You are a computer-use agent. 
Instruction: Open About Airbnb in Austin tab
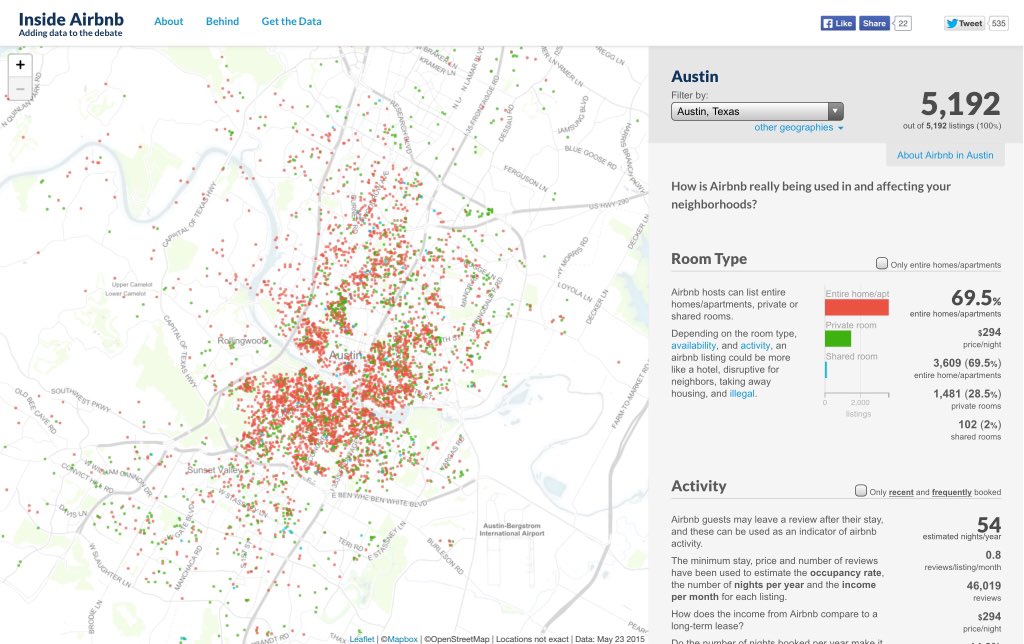tap(944, 155)
